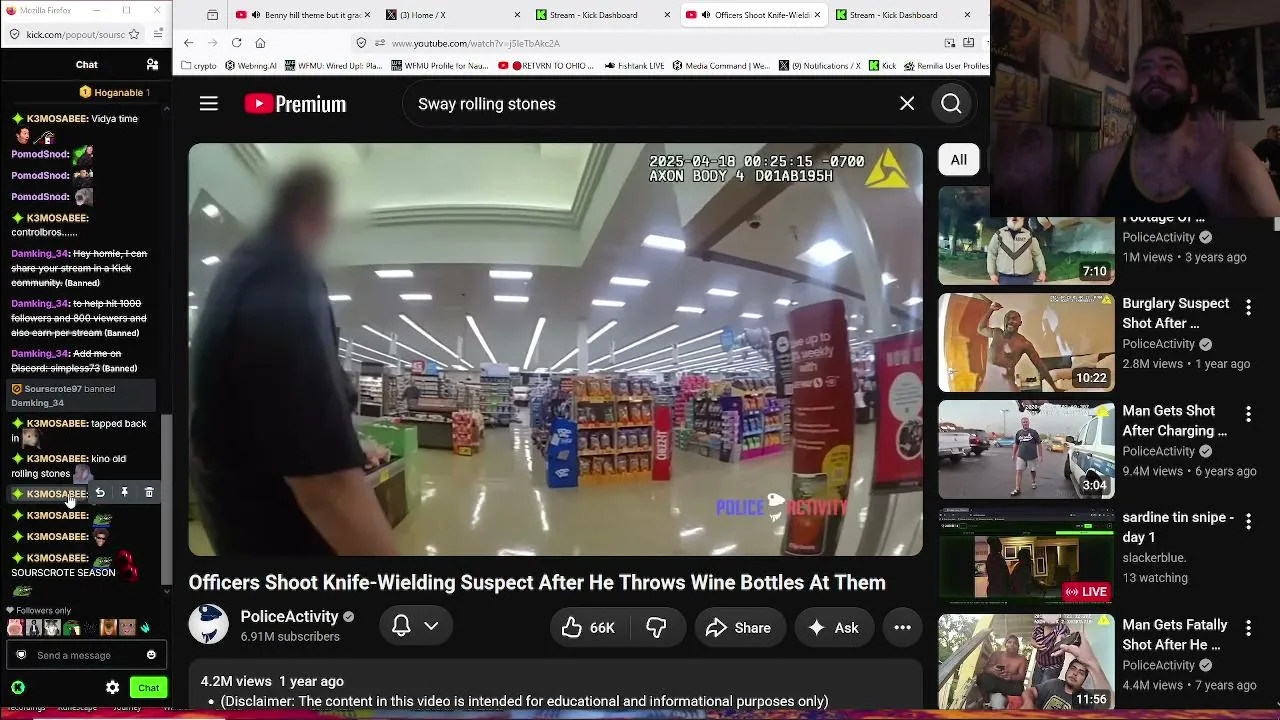1280x720 pixels.
Task: Open PoliceActivity channel name link
Action: 289,616
